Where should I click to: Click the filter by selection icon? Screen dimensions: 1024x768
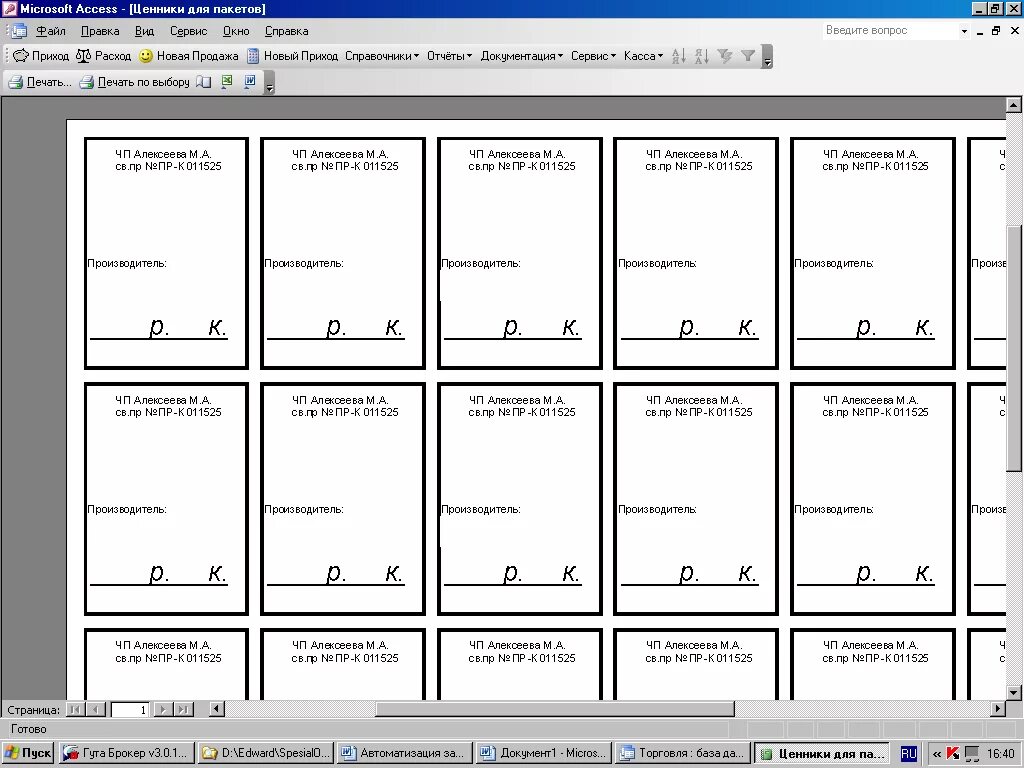(x=725, y=56)
